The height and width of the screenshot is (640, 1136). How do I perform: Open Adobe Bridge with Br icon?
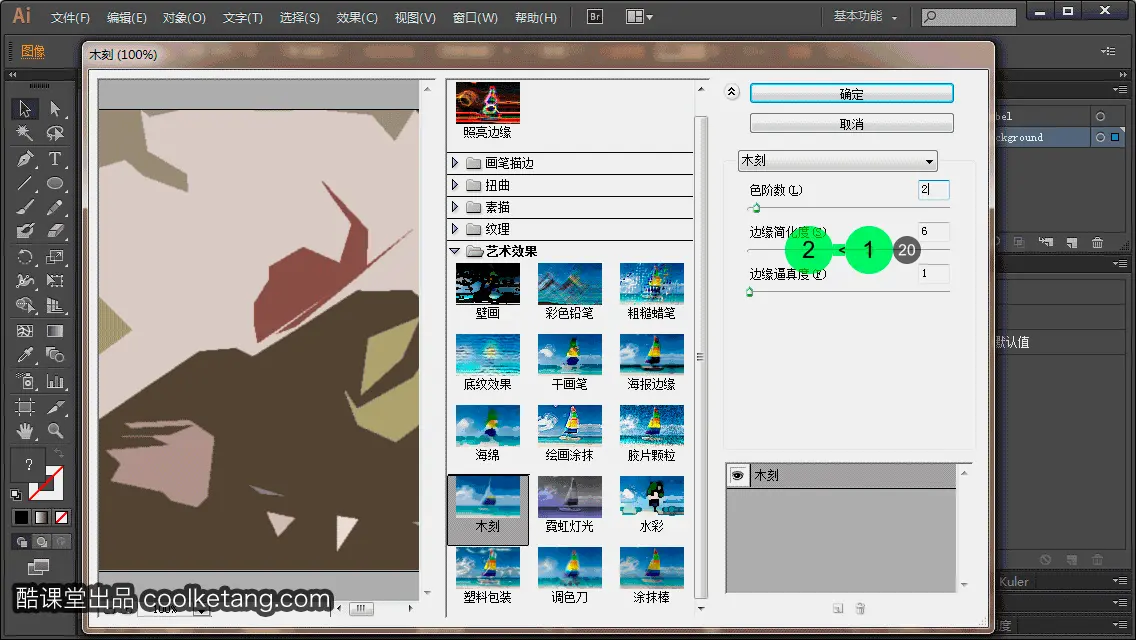pyautogui.click(x=595, y=17)
